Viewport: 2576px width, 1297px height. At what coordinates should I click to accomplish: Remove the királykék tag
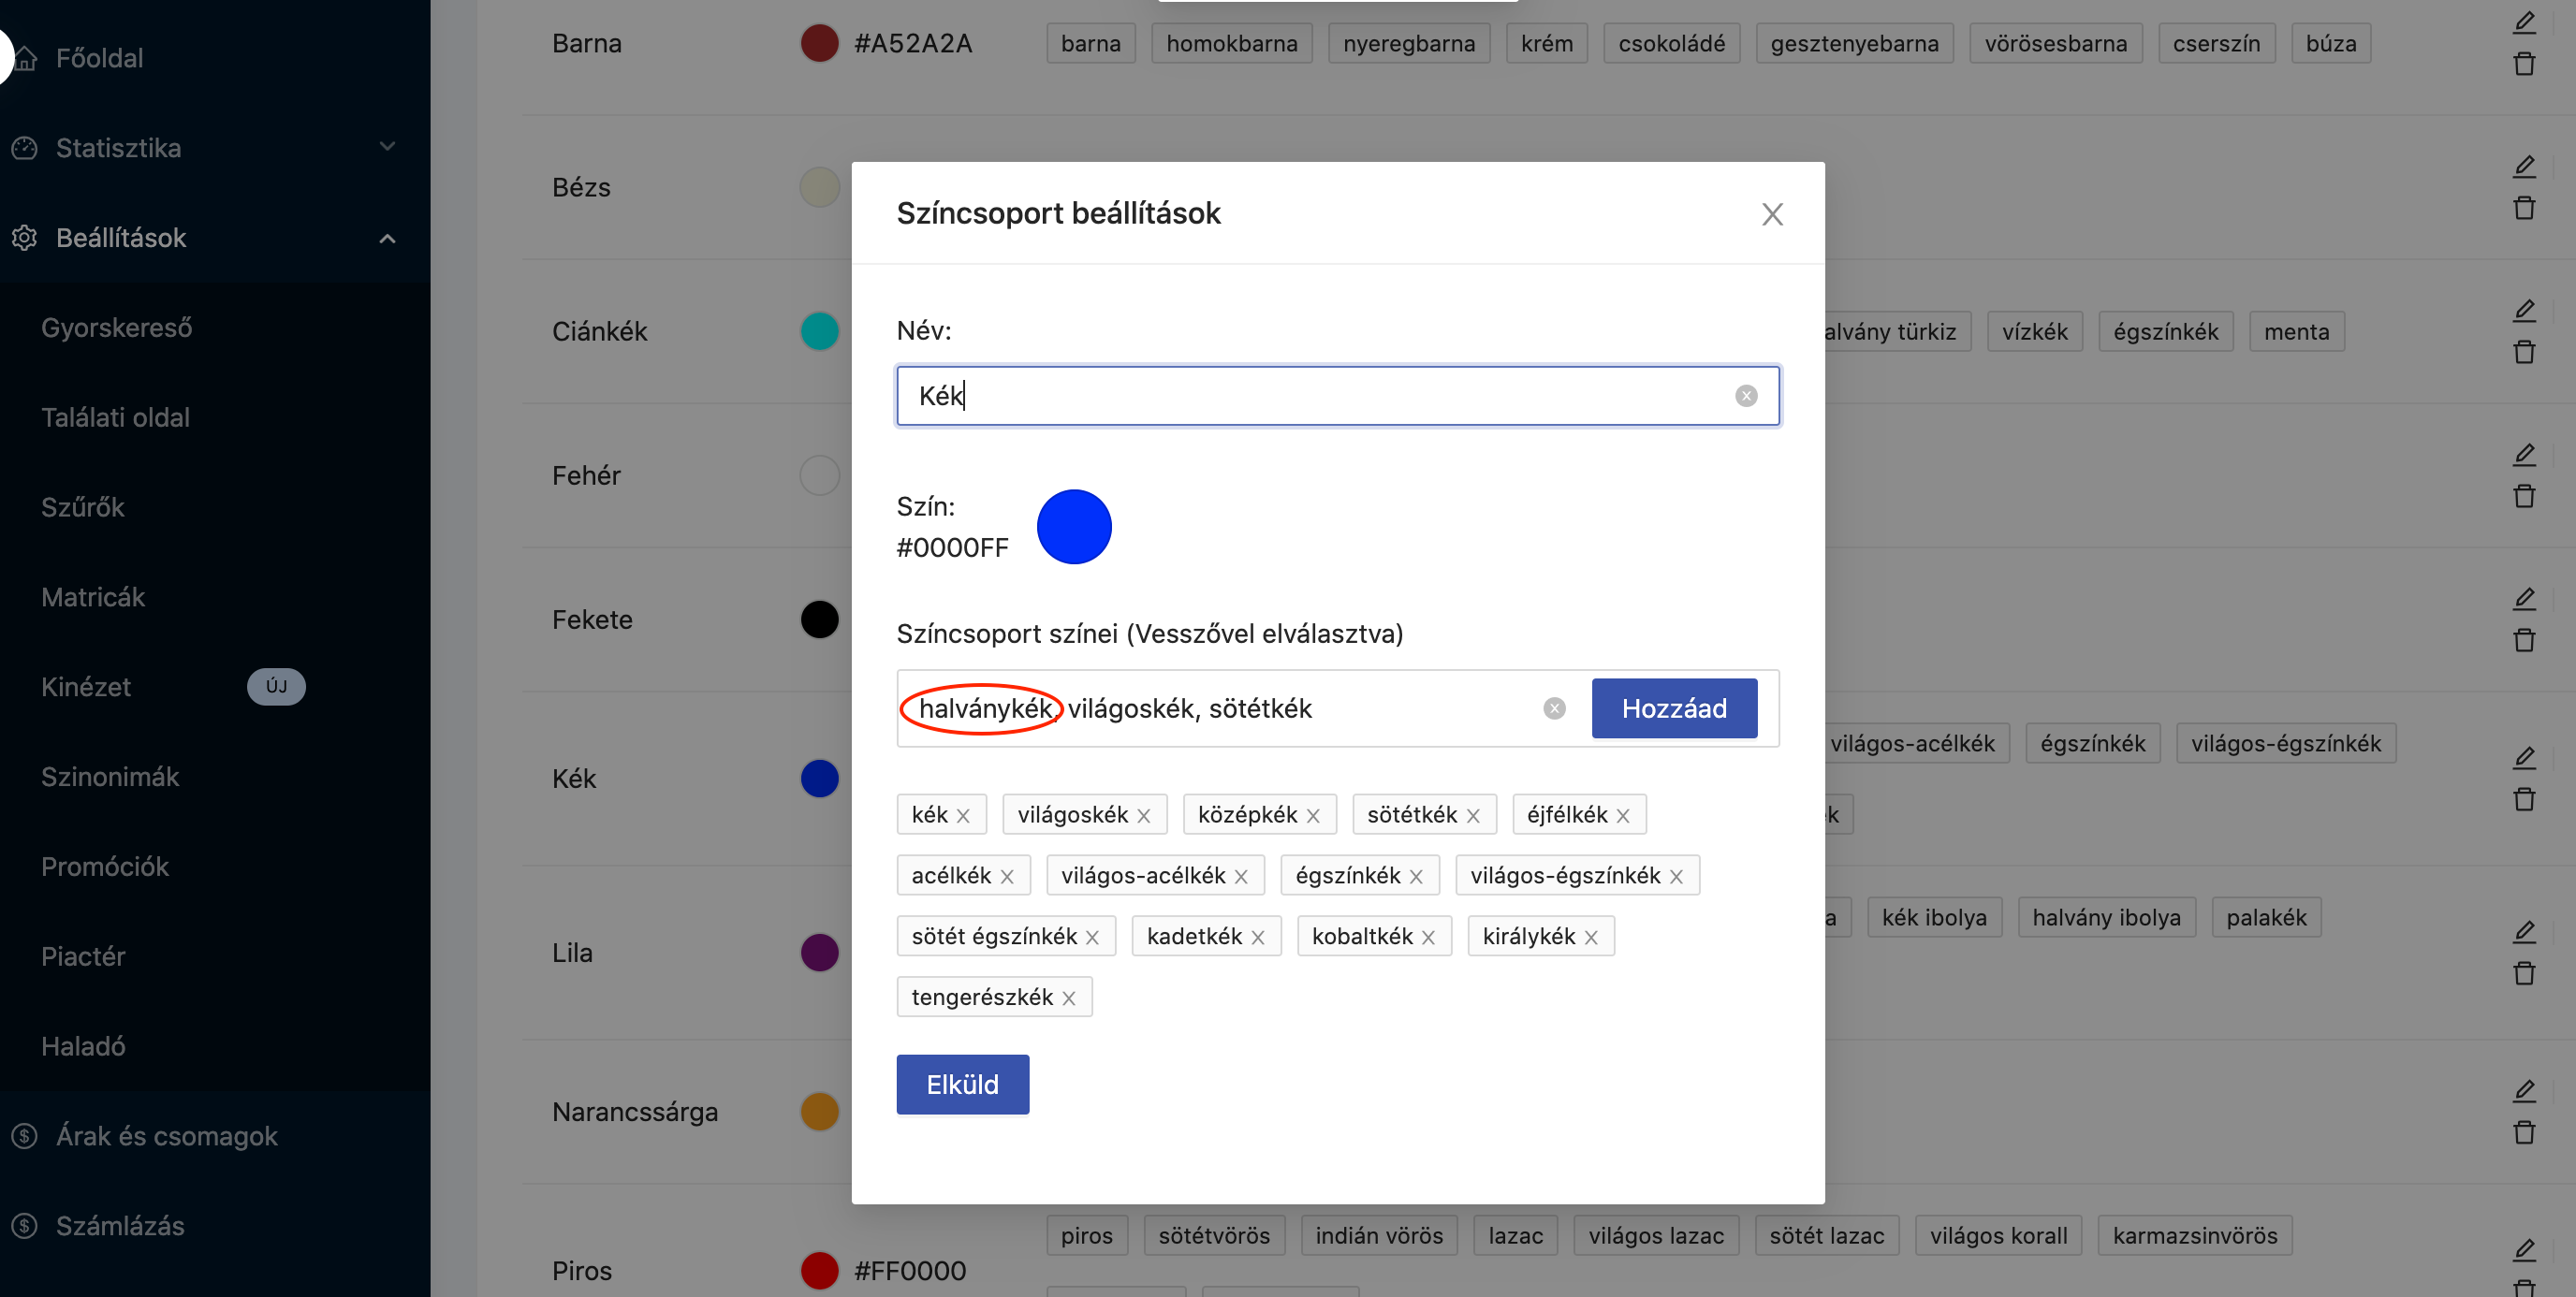(1591, 937)
